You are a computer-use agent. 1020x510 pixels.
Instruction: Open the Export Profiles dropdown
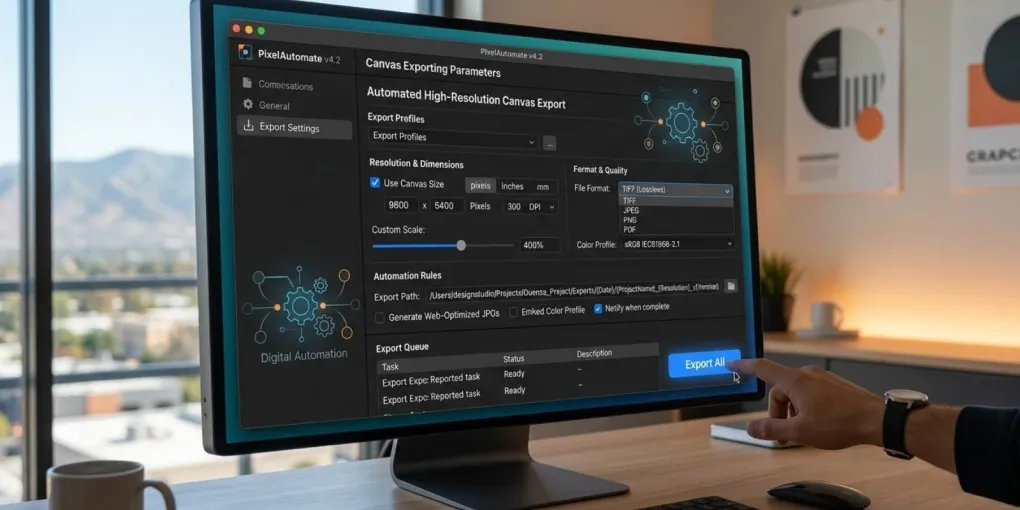[x=453, y=139]
